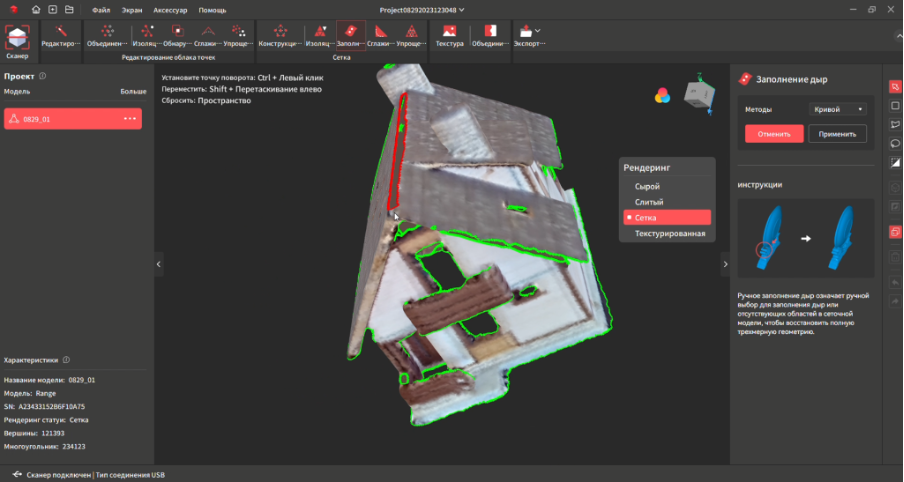Enable Текстурированная rendering mode
This screenshot has width=904, height=482.
(669, 233)
